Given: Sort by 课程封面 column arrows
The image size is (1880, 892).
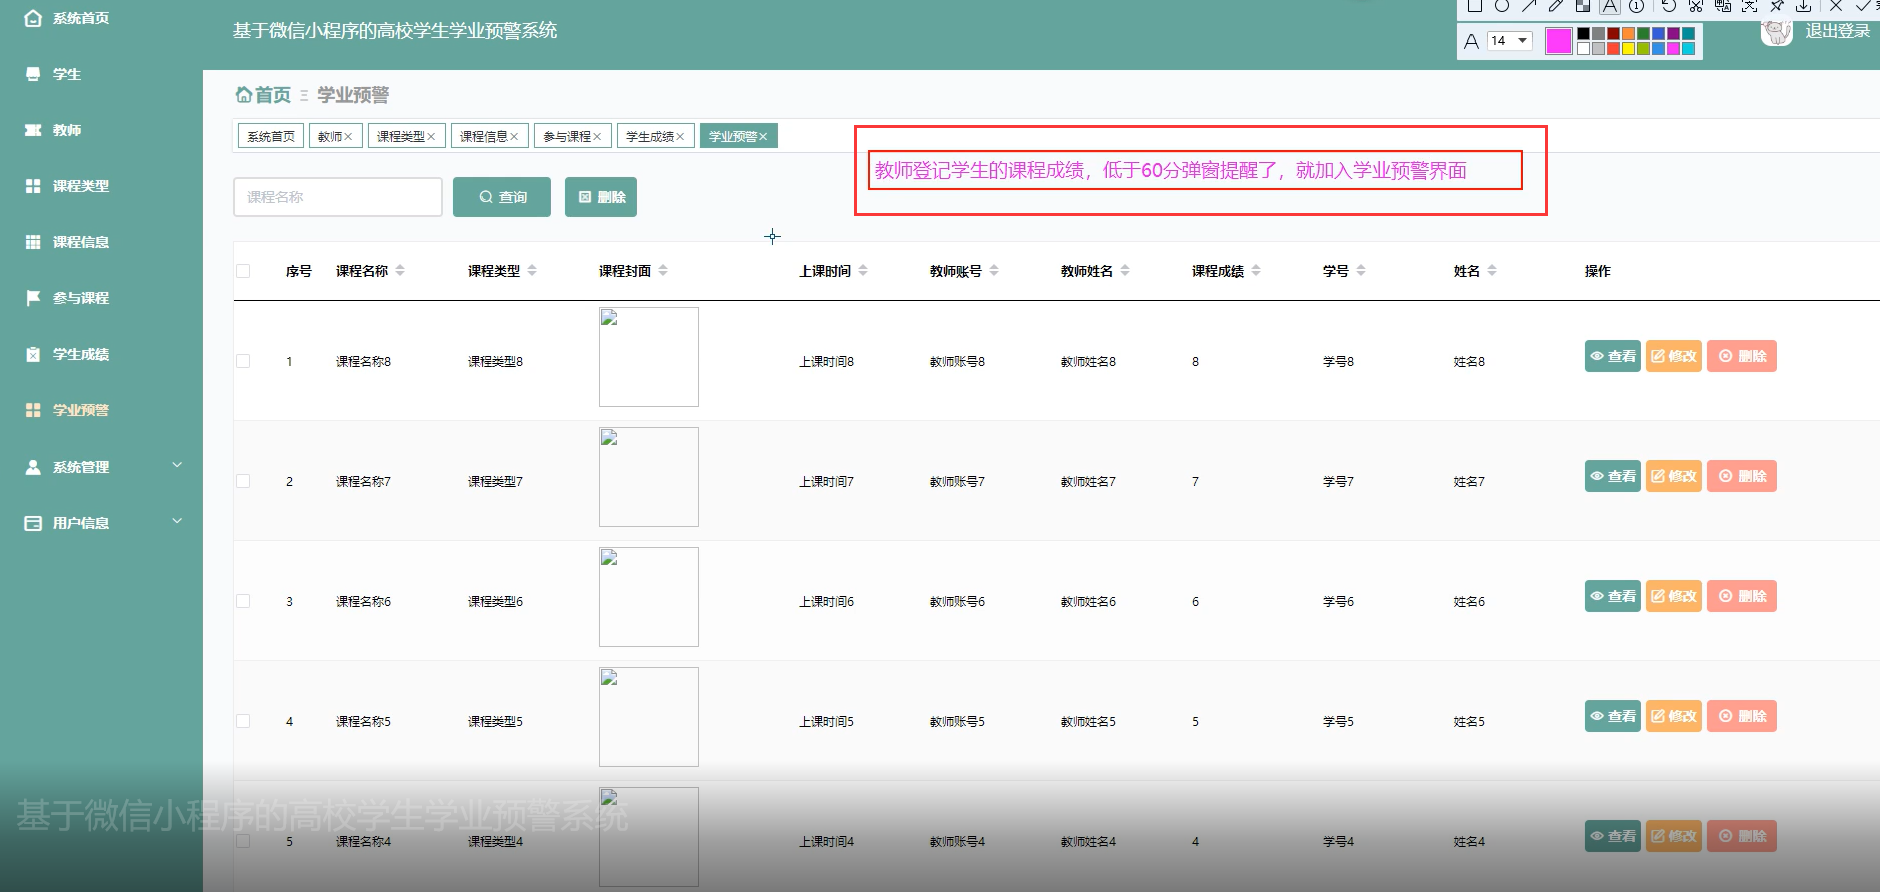Looking at the screenshot, I should (663, 270).
